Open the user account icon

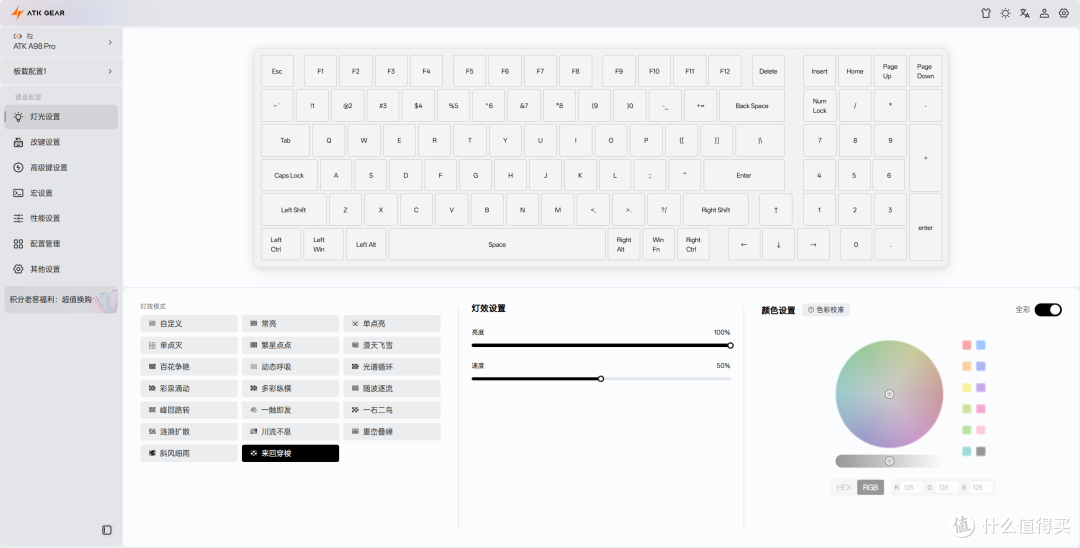click(1044, 13)
